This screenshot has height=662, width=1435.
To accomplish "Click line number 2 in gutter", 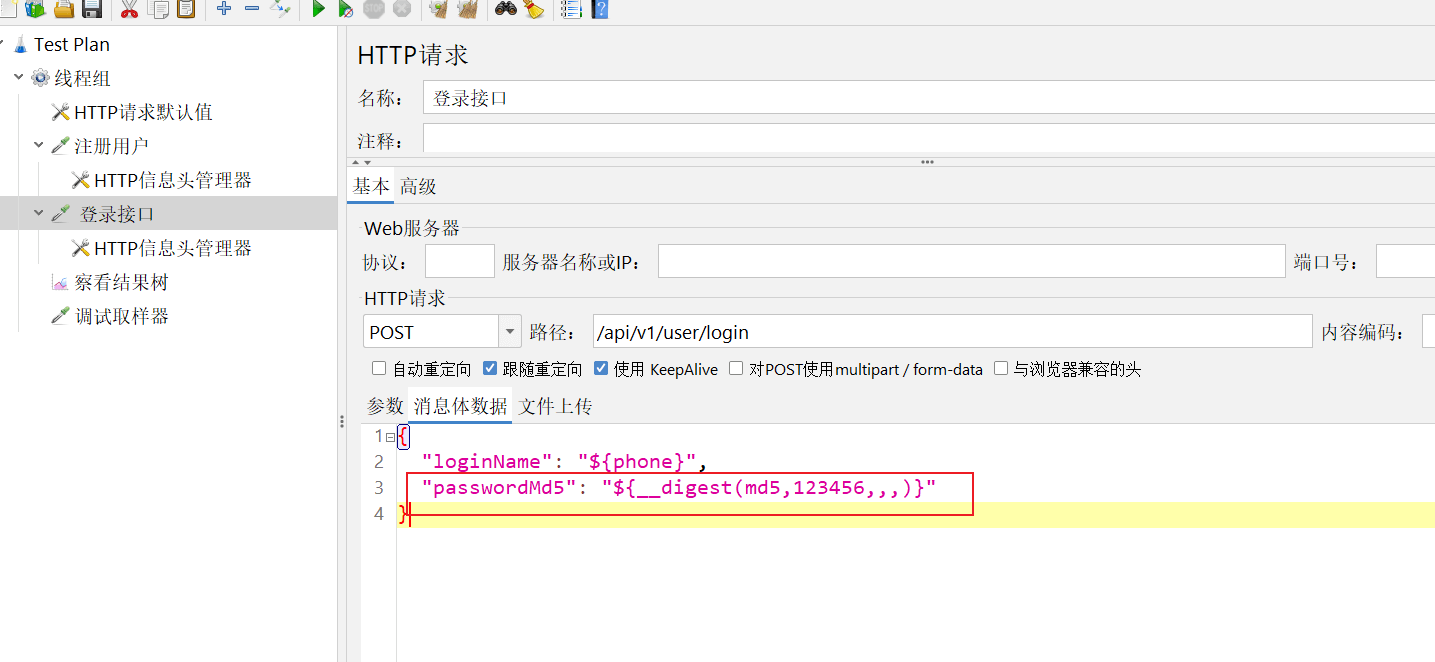I will coord(378,462).
